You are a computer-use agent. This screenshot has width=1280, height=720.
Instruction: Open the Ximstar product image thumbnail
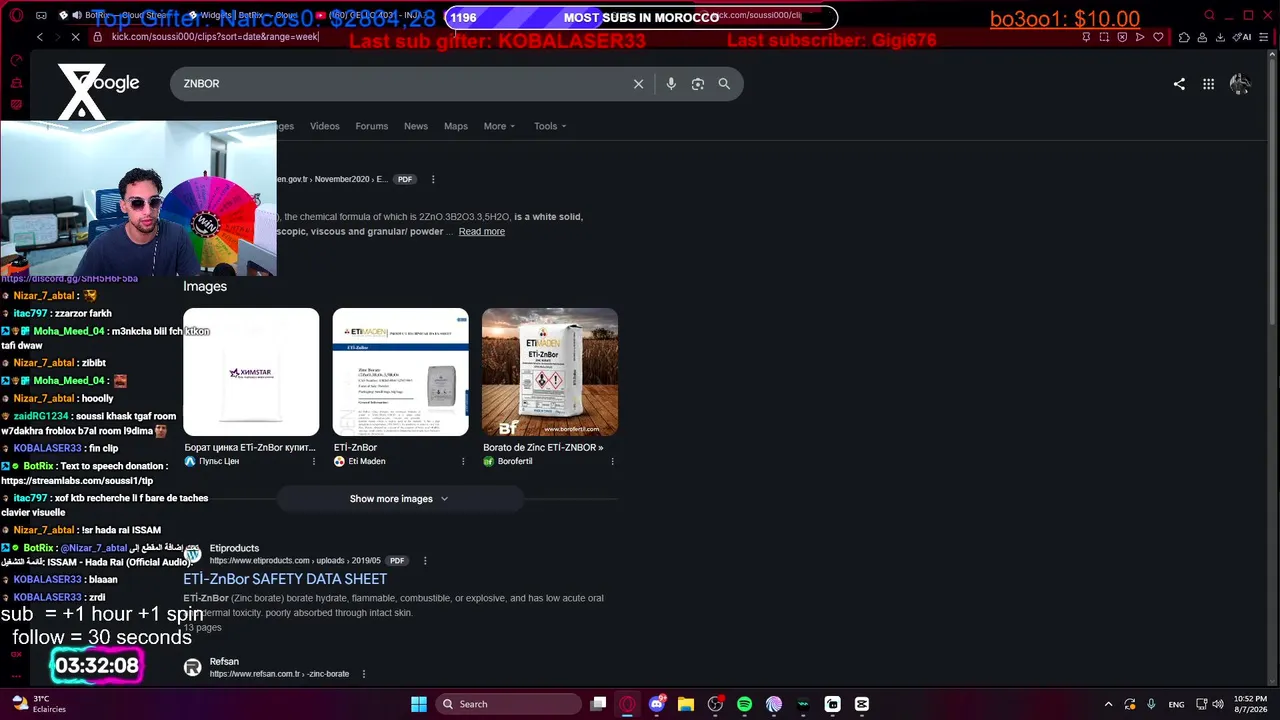[x=251, y=372]
